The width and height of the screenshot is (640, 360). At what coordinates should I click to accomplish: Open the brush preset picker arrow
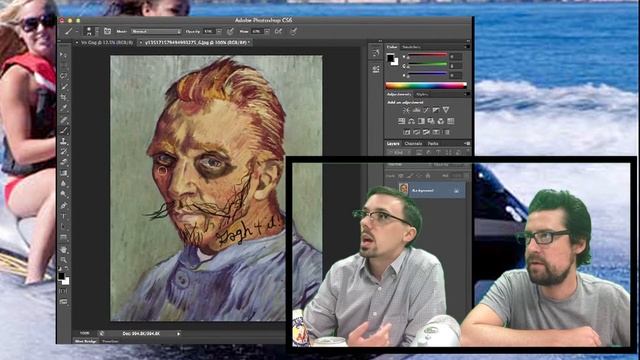point(97,31)
